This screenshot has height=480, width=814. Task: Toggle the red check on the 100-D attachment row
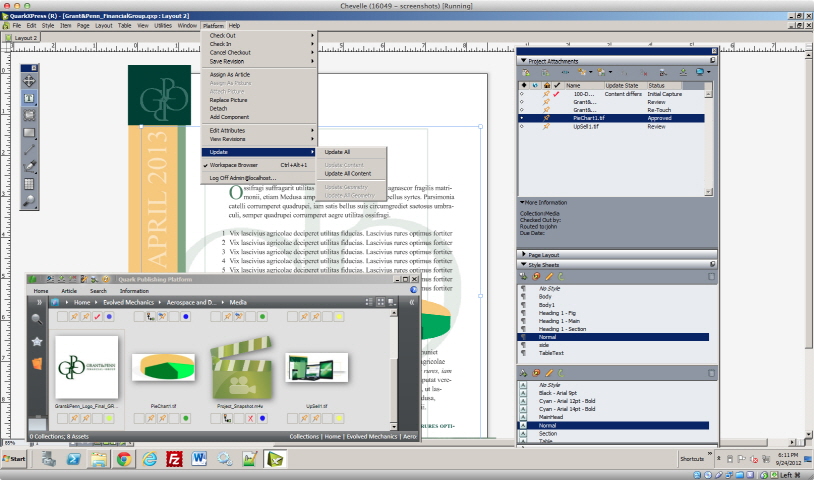(x=557, y=94)
